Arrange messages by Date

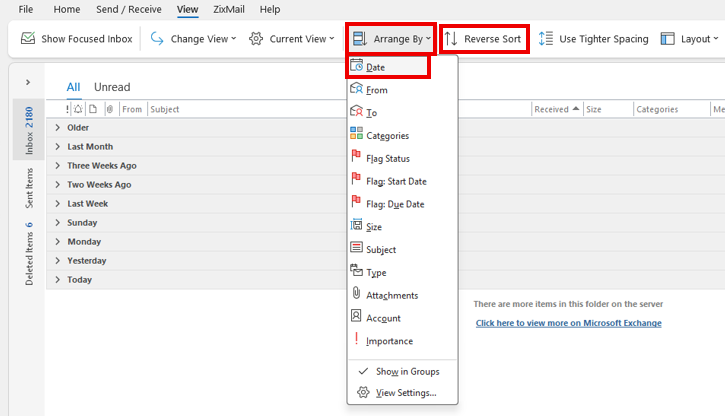point(388,67)
